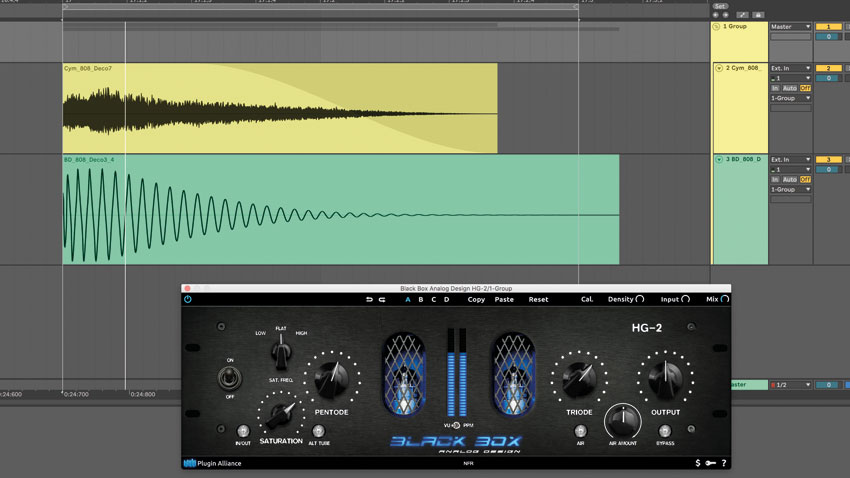
Task: Click the Paste button in plugin toolbar
Action: tap(504, 299)
